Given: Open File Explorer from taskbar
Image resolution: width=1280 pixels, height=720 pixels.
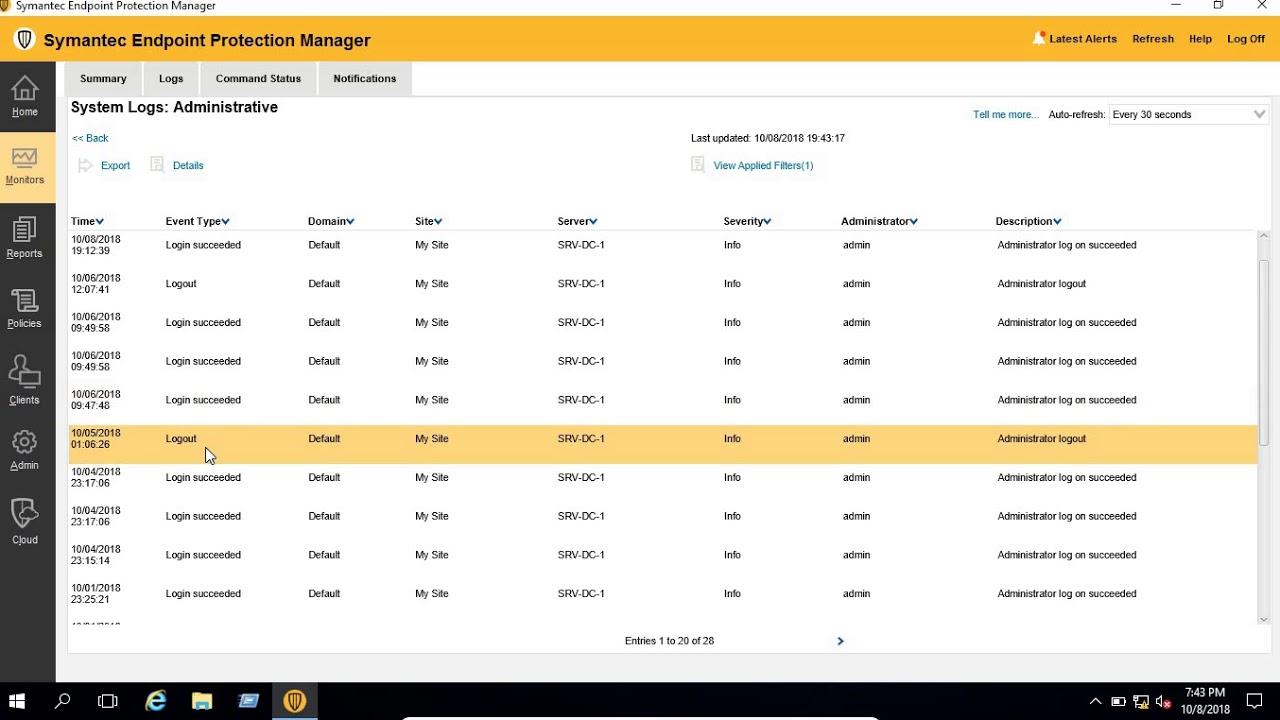Looking at the screenshot, I should (x=202, y=701).
